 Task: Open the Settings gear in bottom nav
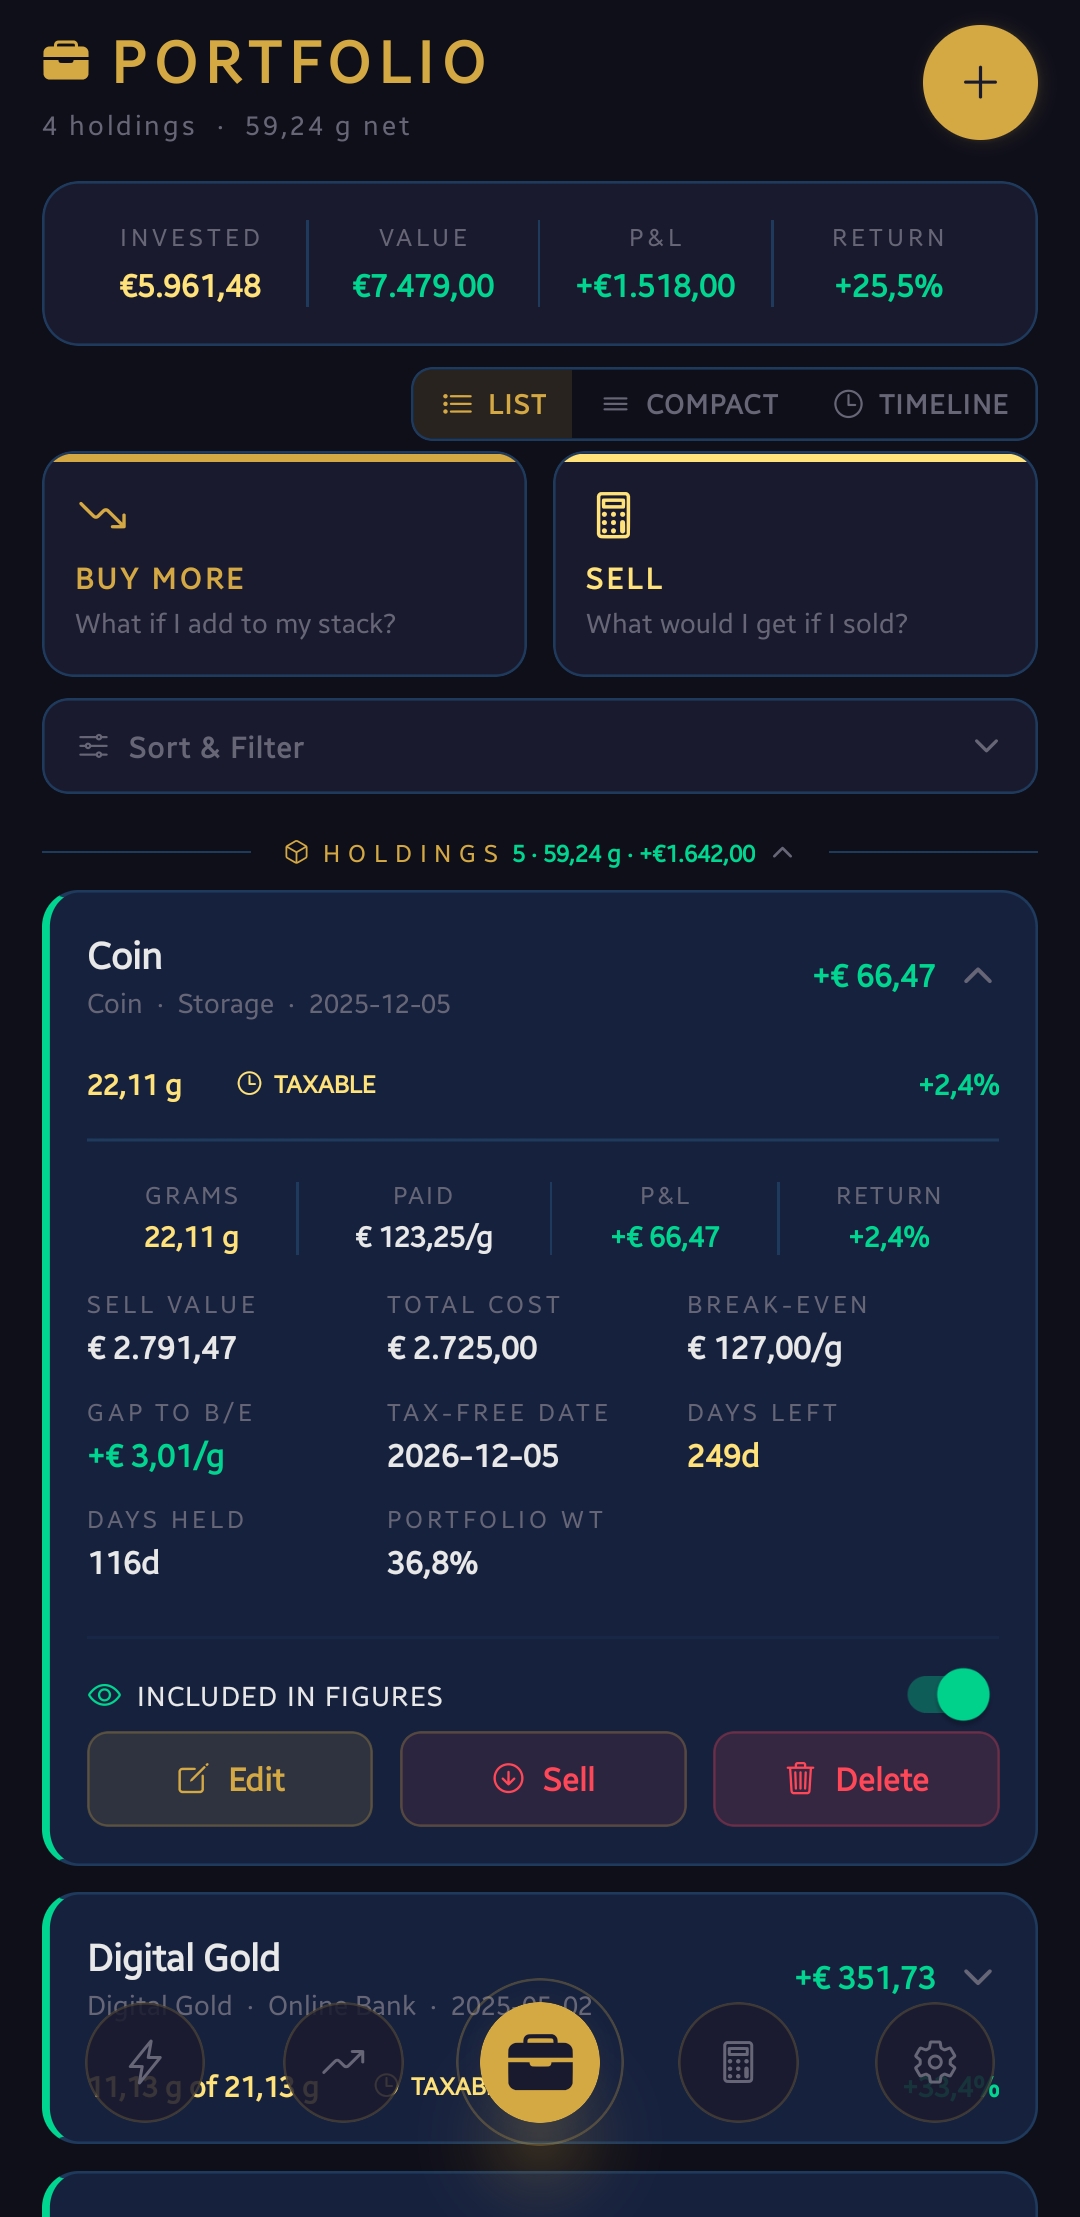935,2062
